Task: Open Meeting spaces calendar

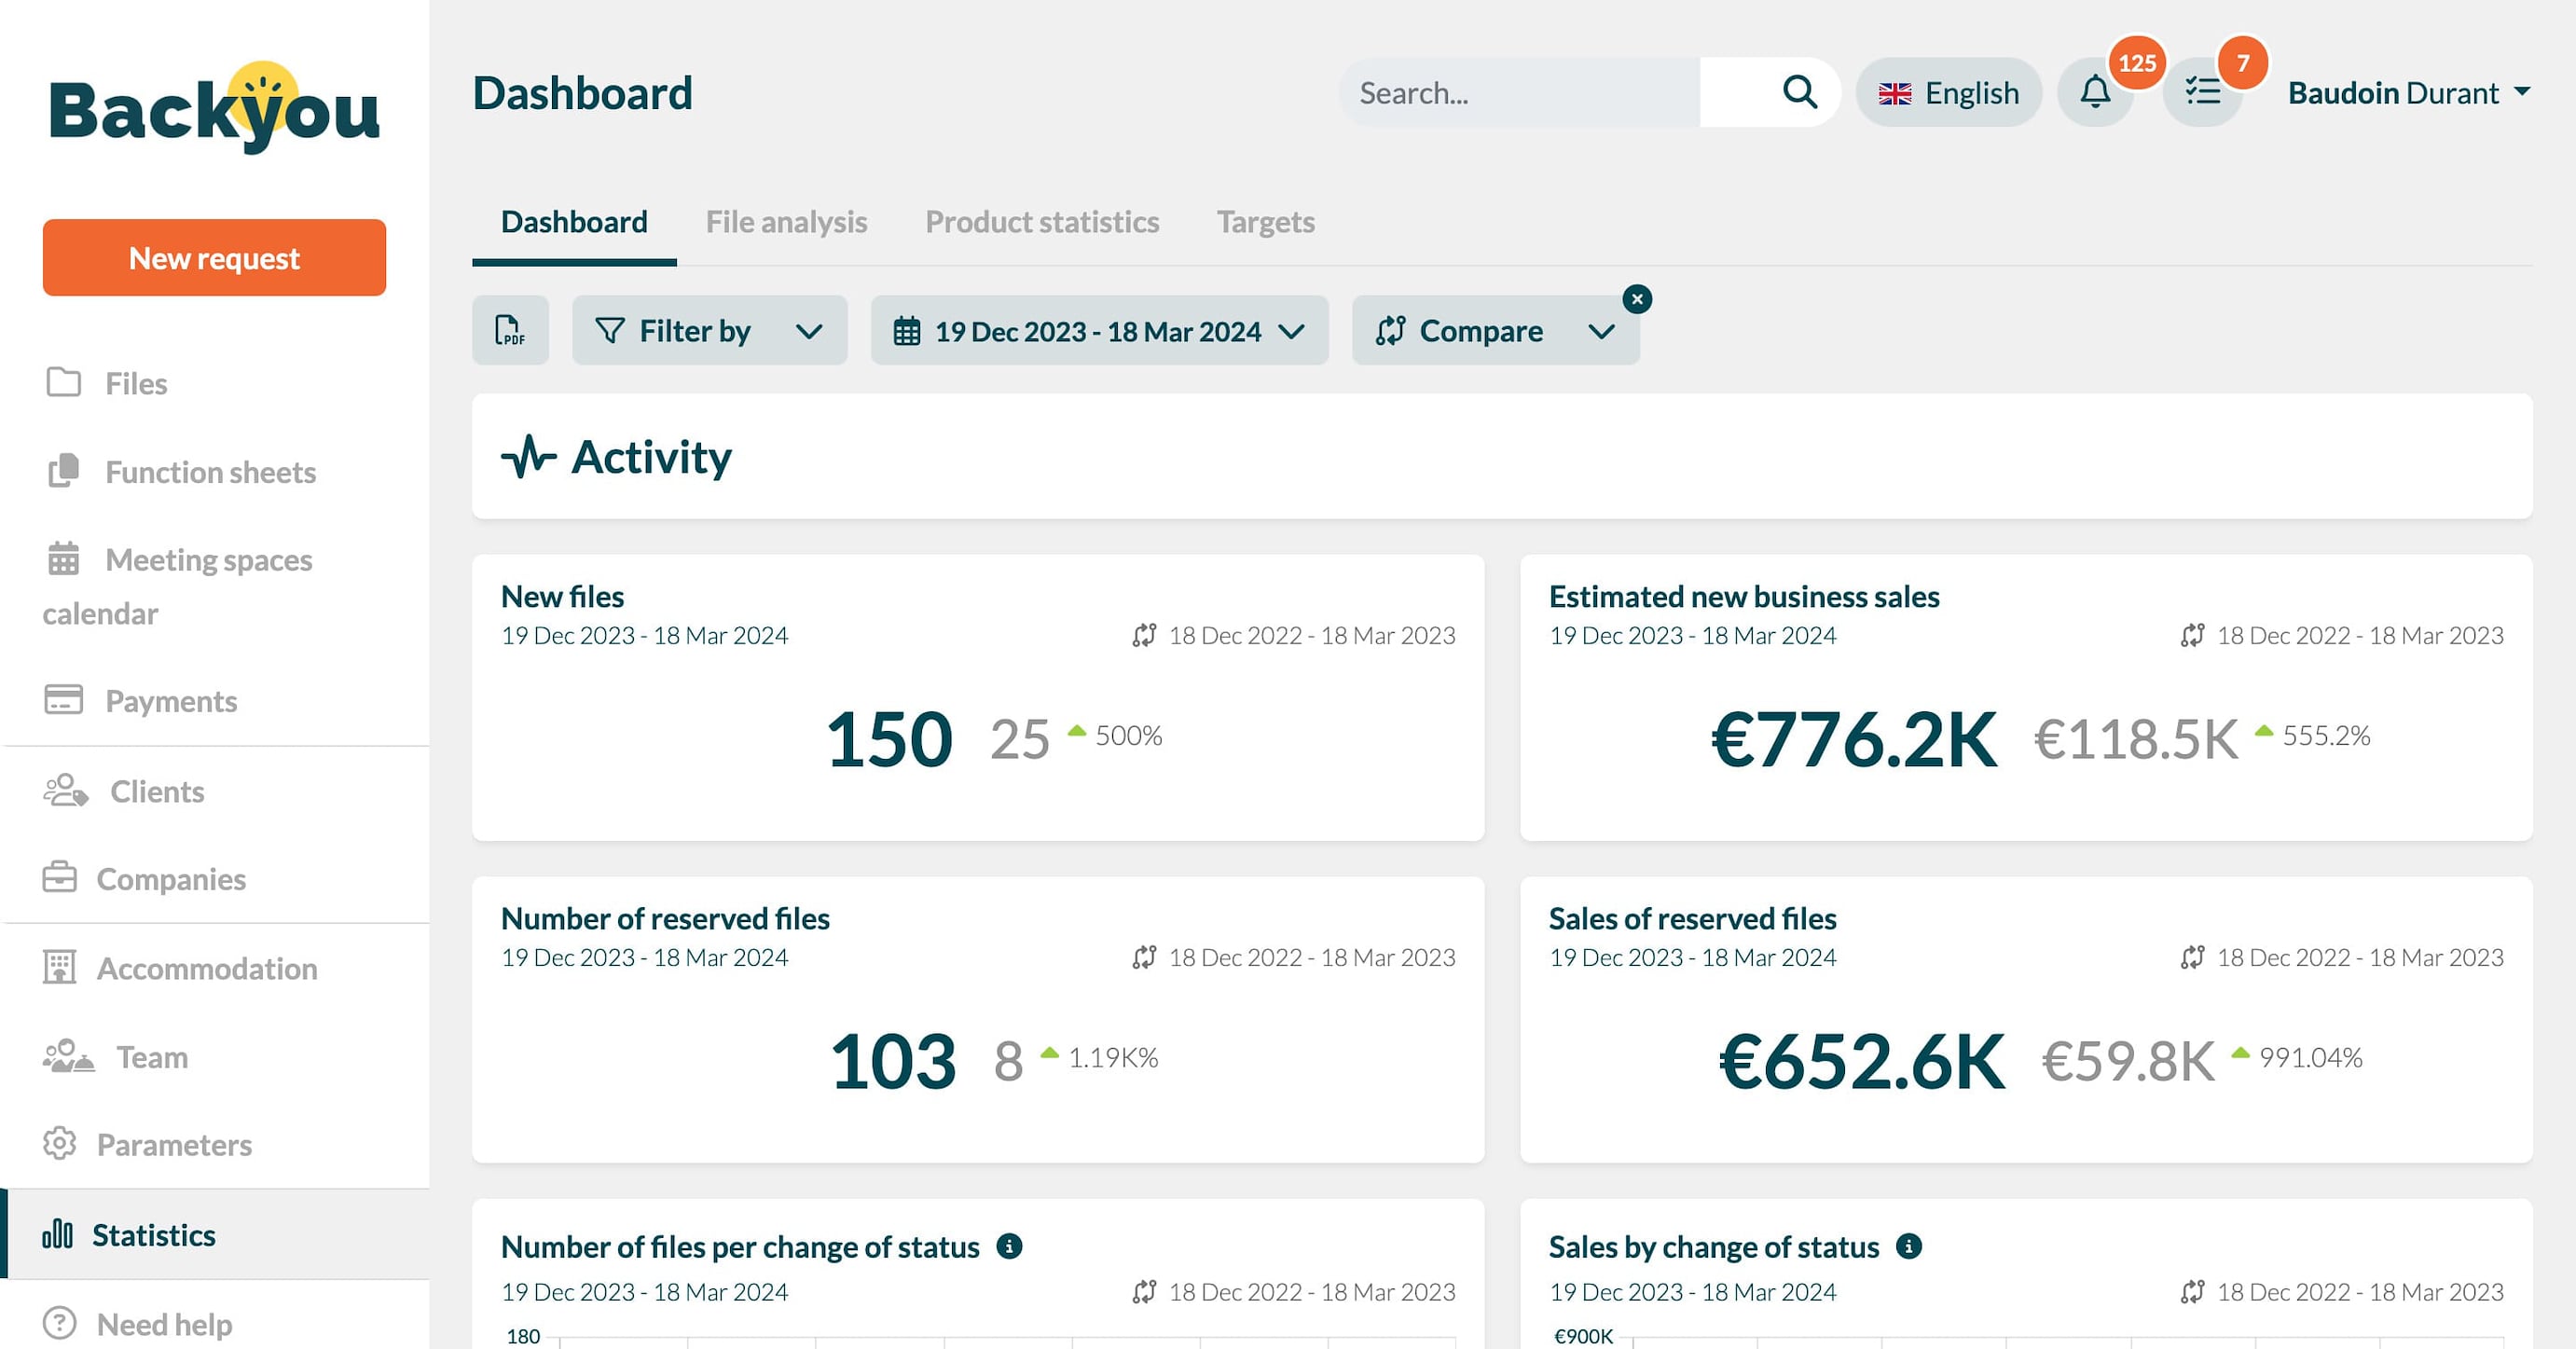Action: pyautogui.click(x=208, y=560)
